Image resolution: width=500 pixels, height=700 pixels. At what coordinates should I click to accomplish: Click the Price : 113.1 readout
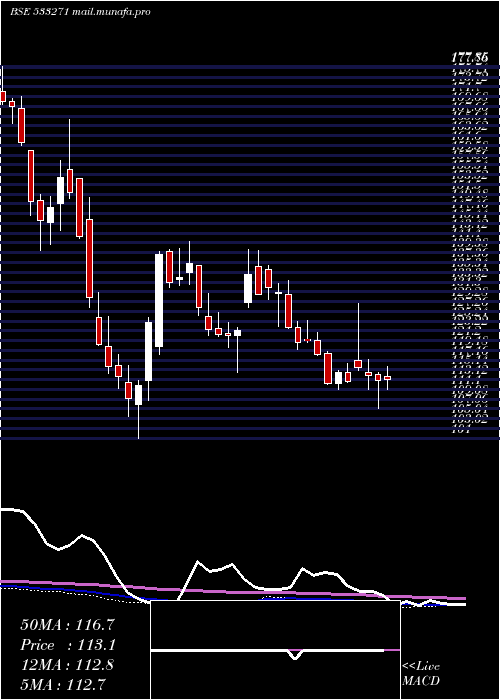coord(68,645)
